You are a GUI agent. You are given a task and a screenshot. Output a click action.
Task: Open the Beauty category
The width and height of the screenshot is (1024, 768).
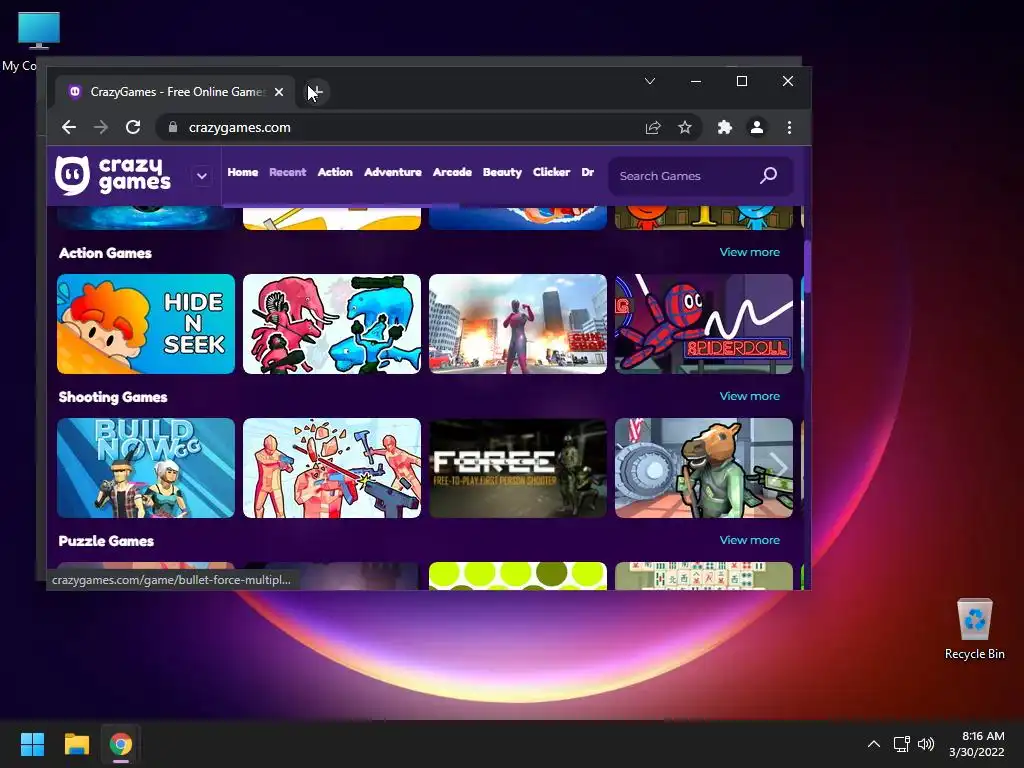tap(502, 172)
